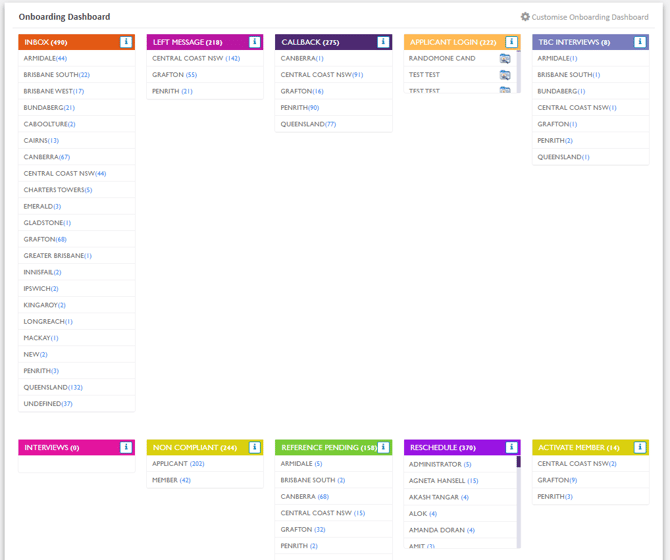This screenshot has height=560, width=670.
Task: Open info icon on LEFT MESSAGE header
Action: point(254,42)
